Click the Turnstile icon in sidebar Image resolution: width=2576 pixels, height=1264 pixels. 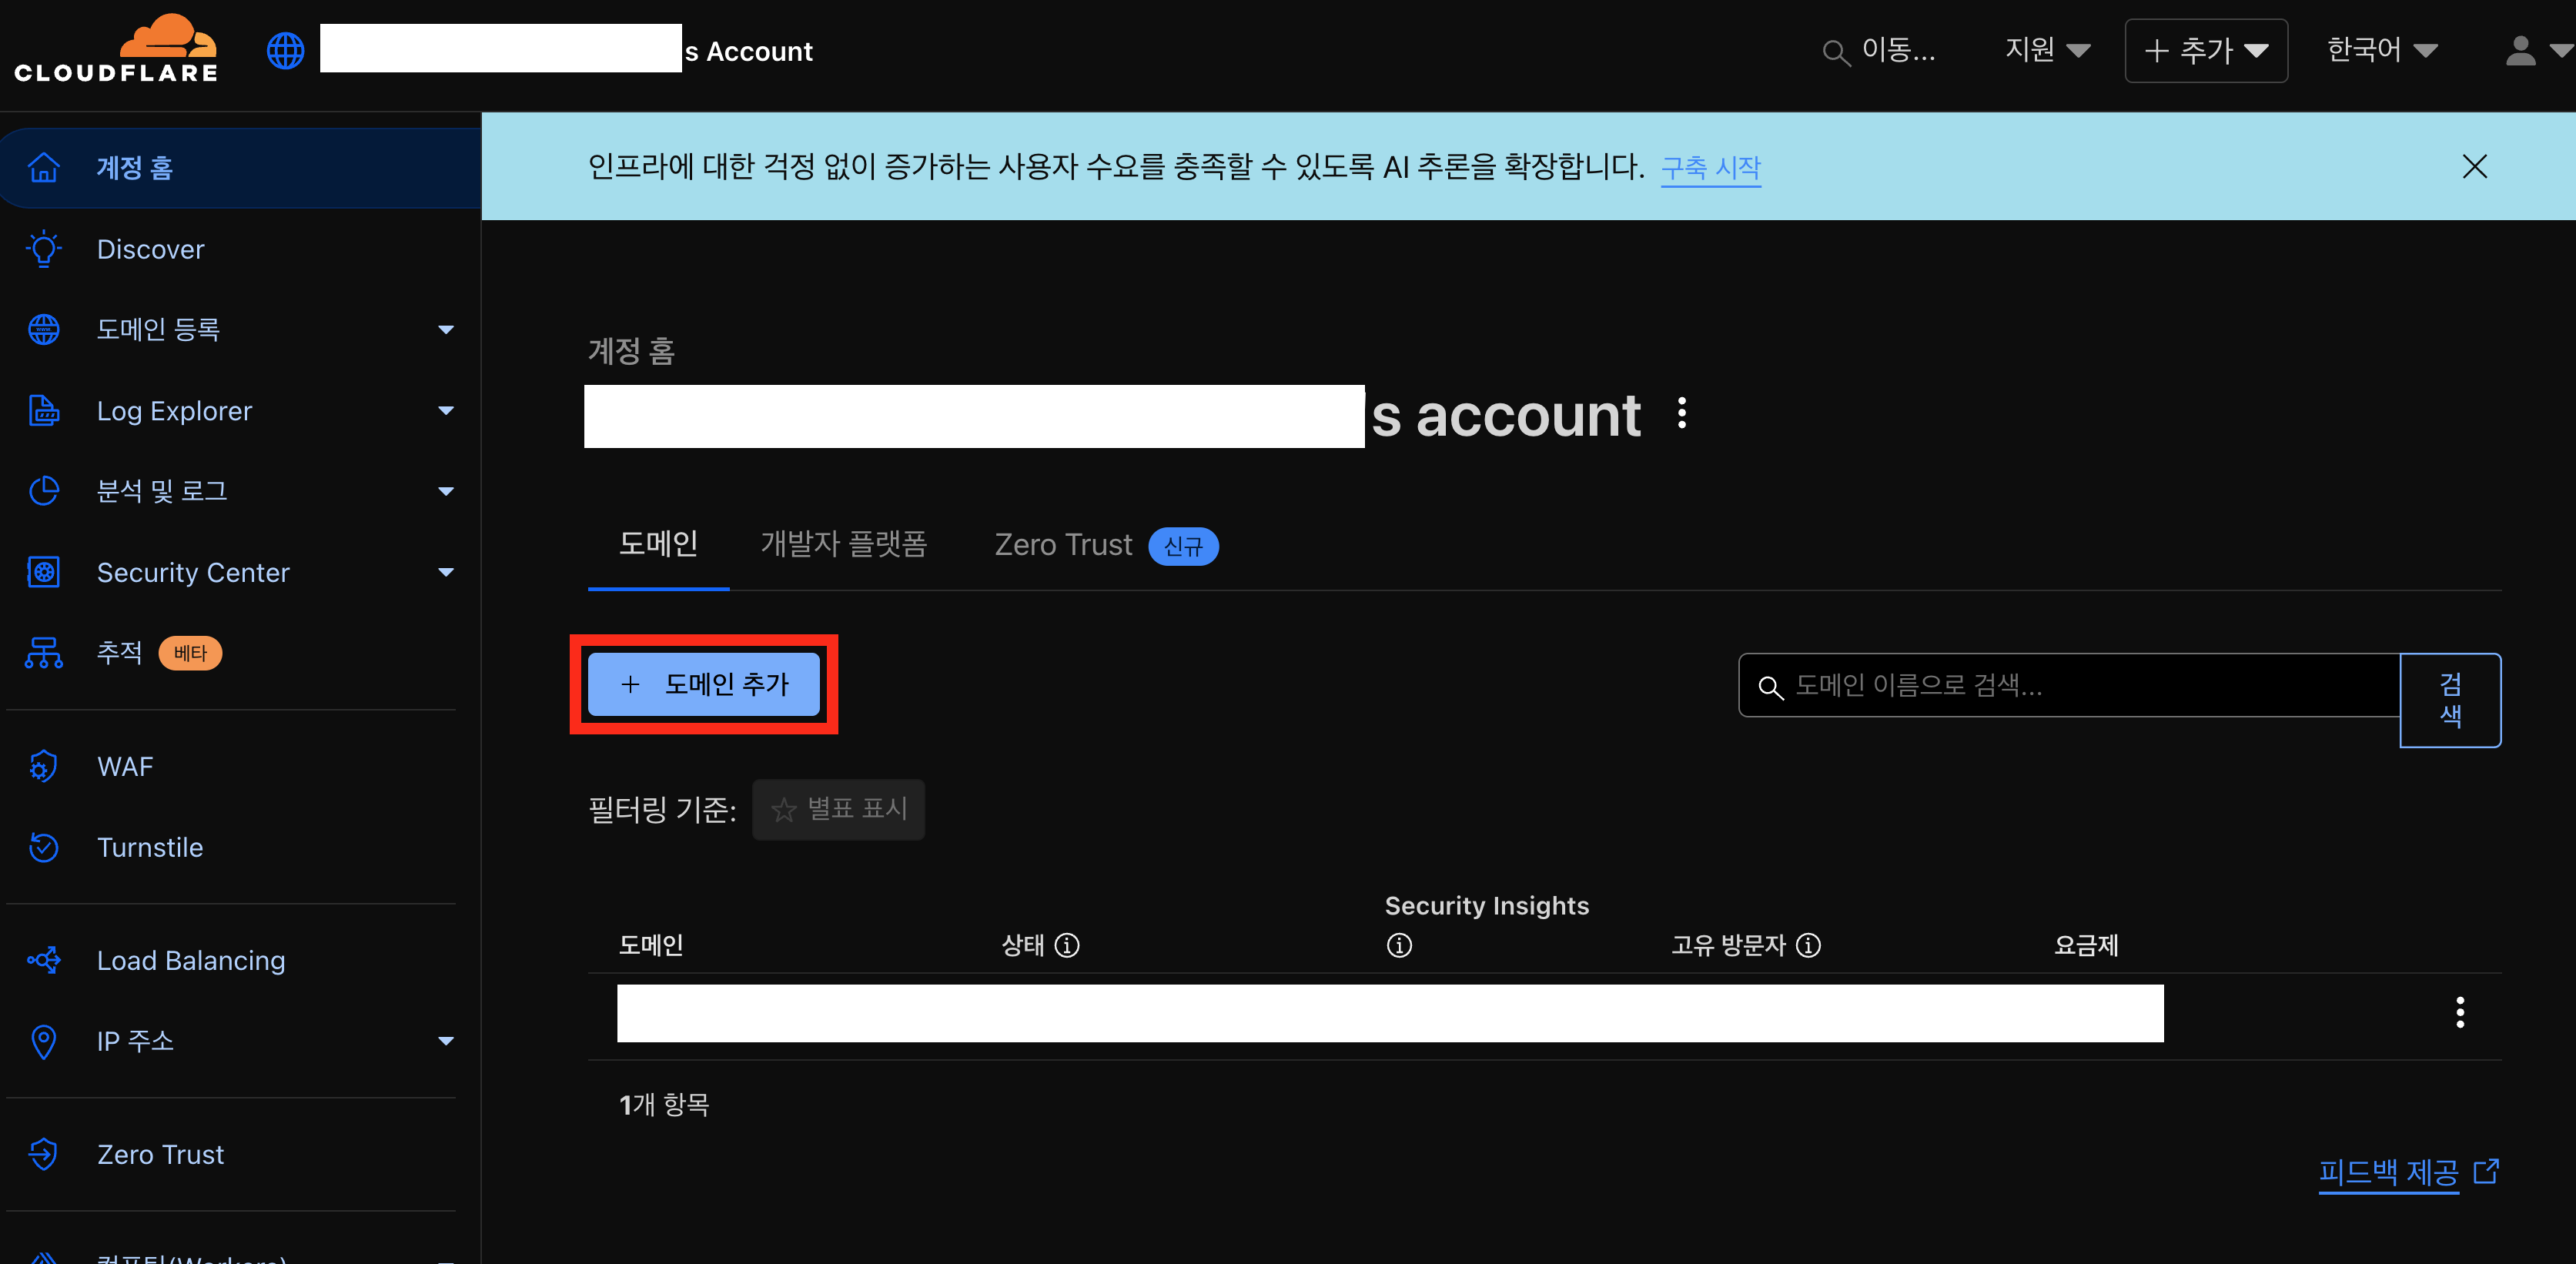[43, 848]
